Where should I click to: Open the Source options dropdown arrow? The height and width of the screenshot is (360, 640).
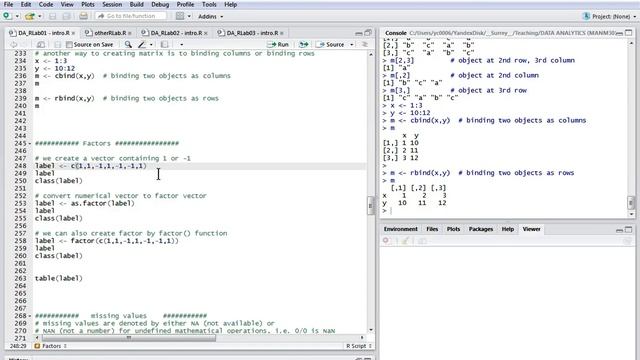(352, 44)
